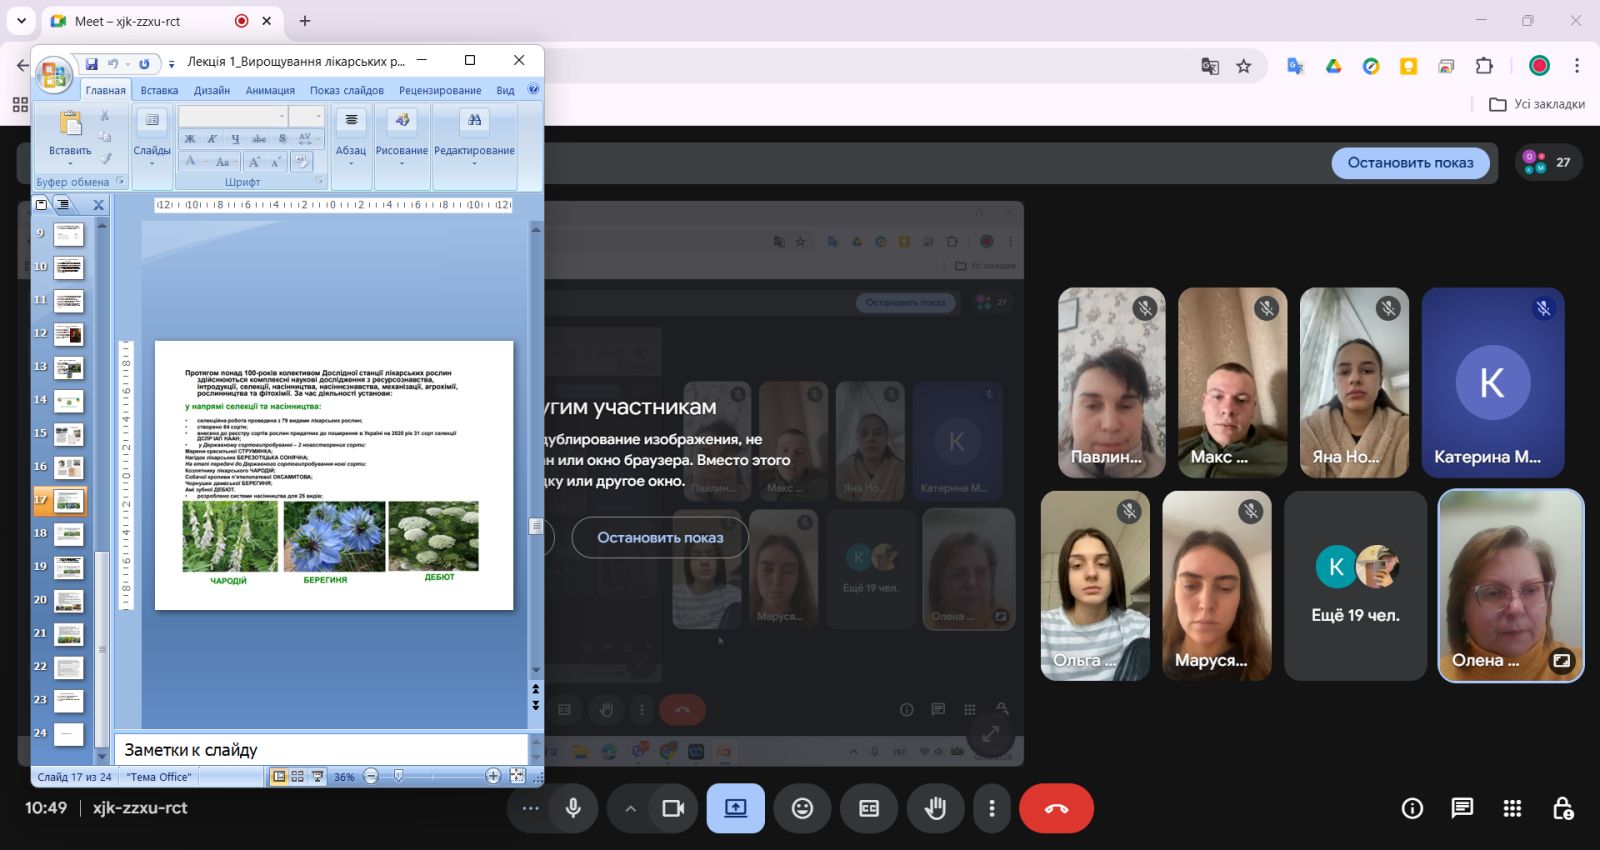Click the Office round logo button
The height and width of the screenshot is (850, 1600).
(x=53, y=74)
